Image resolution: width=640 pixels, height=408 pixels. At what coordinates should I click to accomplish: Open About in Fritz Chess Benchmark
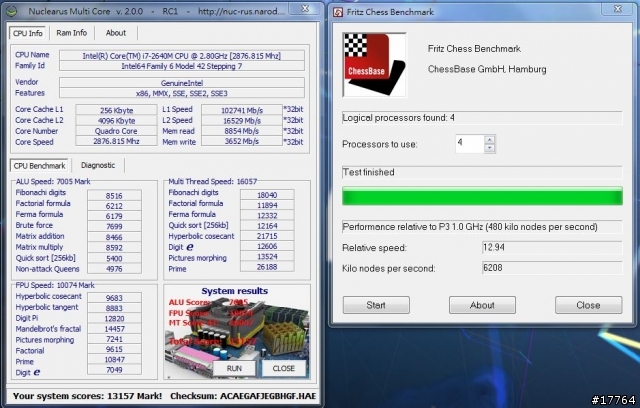[482, 305]
